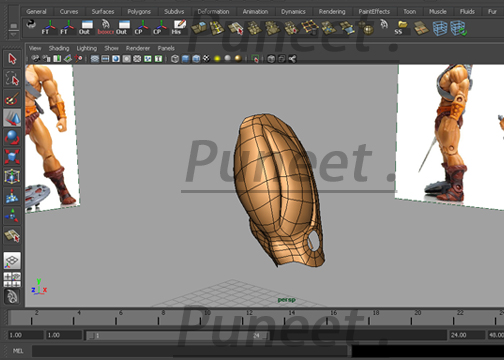Switch to the Polygons shelf tab
The width and height of the screenshot is (504, 360).
click(x=139, y=12)
